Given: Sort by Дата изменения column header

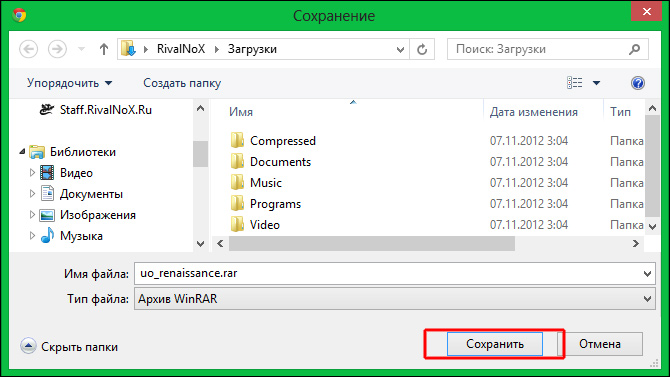Looking at the screenshot, I should [x=534, y=112].
